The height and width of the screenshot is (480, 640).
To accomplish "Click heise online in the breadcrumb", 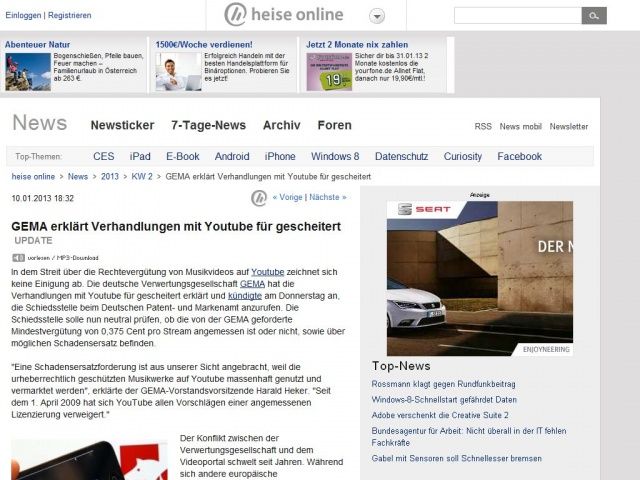I will [33, 177].
